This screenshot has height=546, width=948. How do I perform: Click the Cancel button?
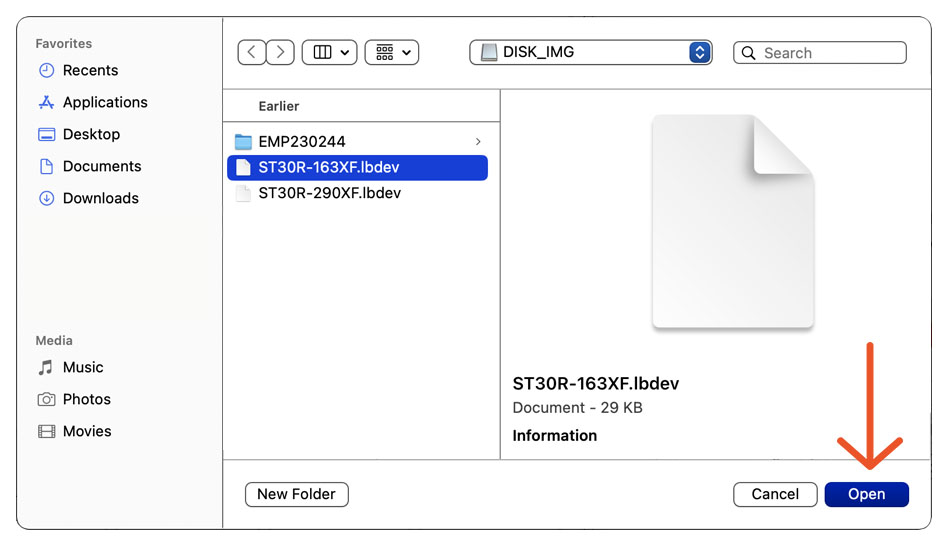[x=775, y=495]
